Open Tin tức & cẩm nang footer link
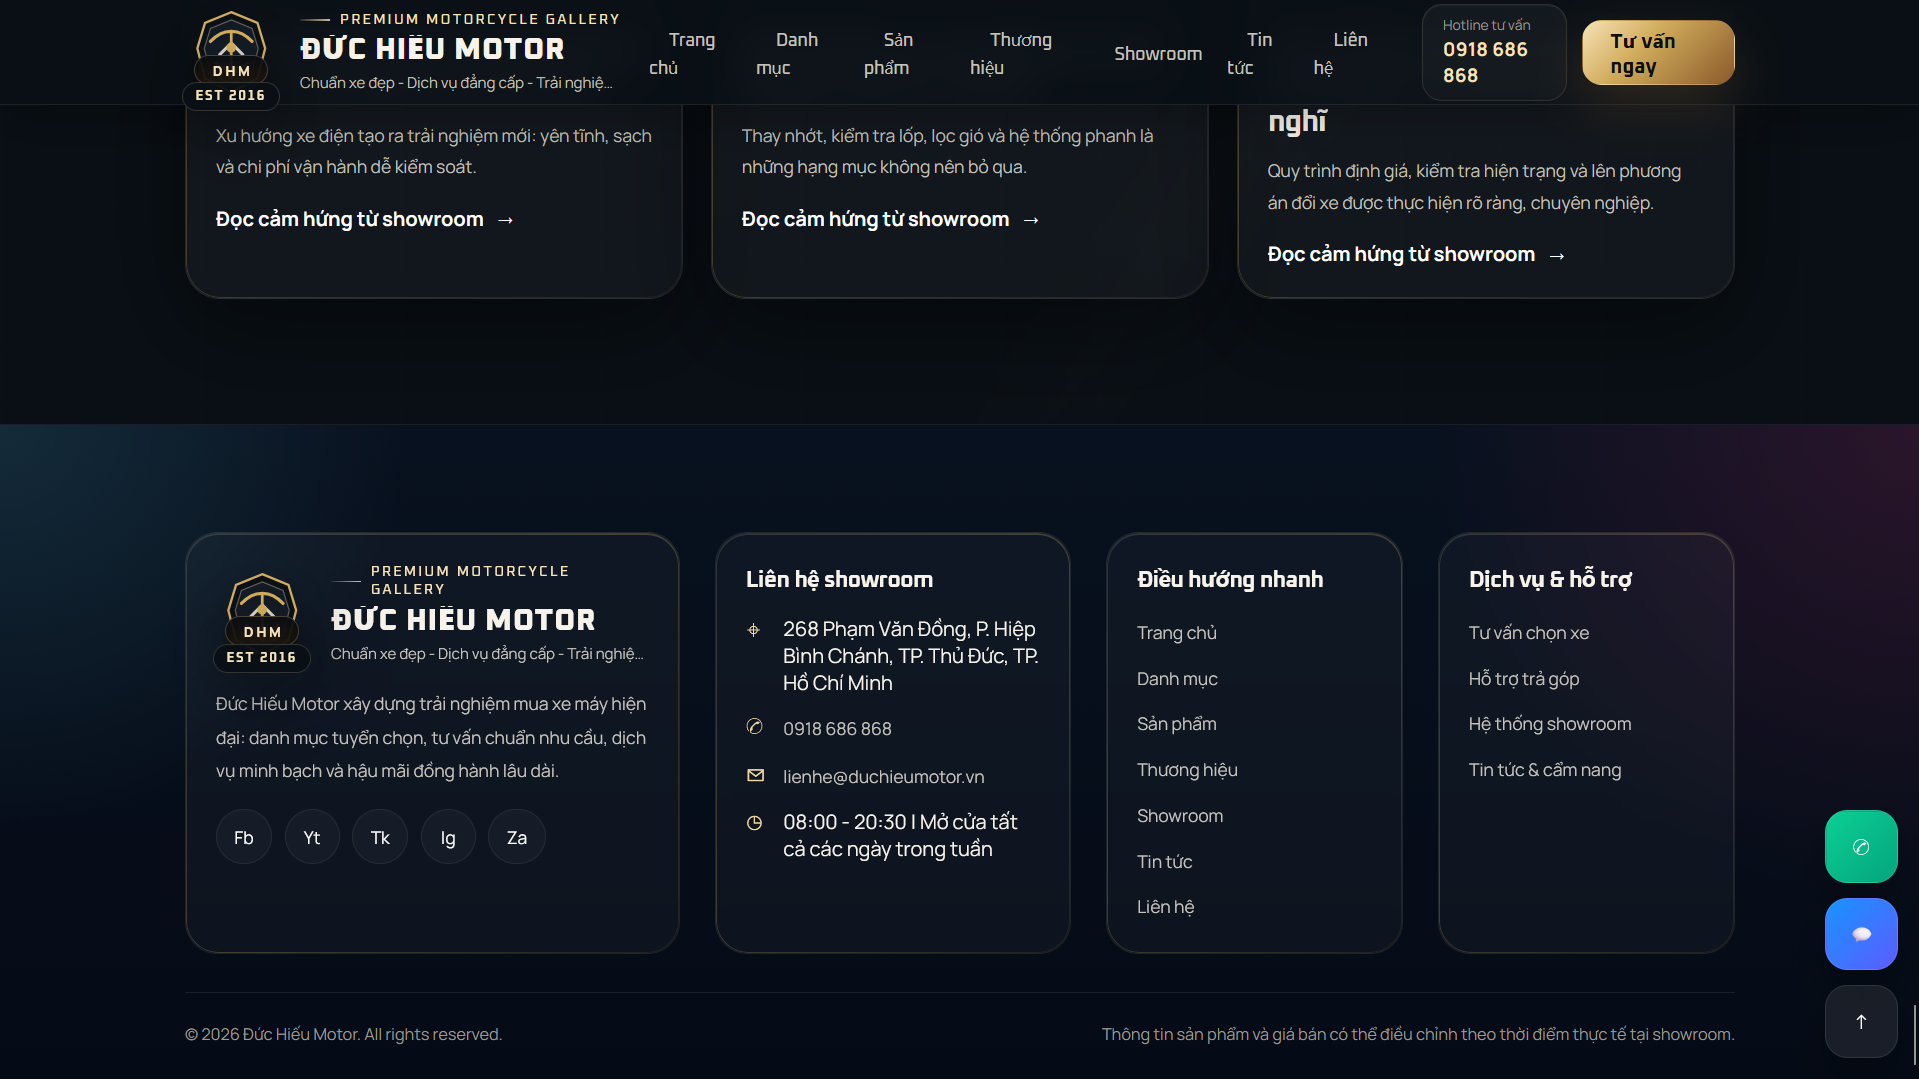The height and width of the screenshot is (1079, 1919). [1544, 770]
